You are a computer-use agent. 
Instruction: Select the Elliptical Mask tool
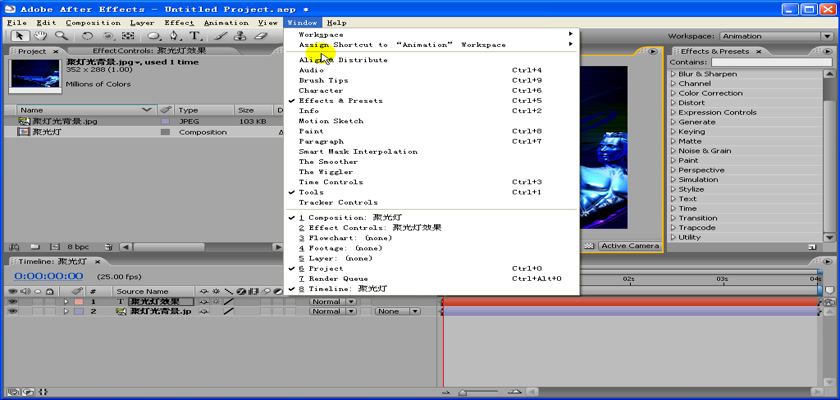(154, 36)
